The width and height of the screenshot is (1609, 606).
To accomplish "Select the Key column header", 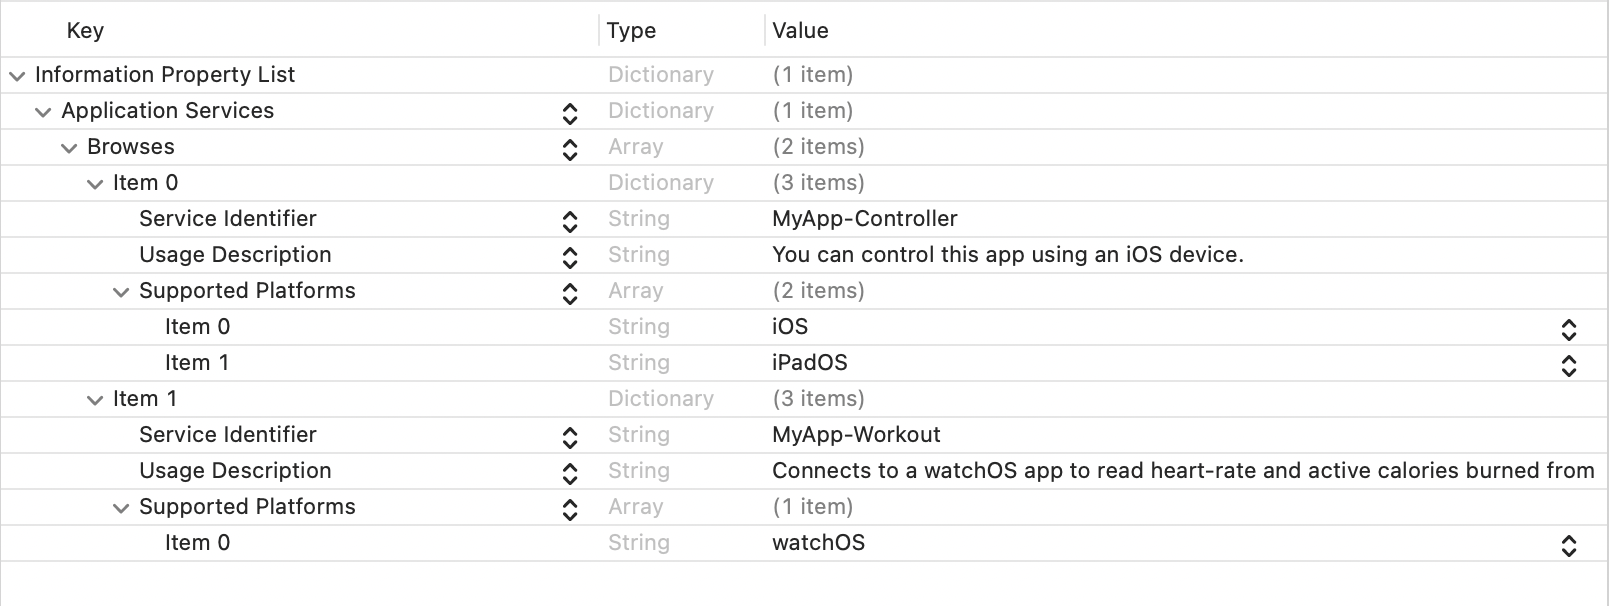I will click(85, 31).
